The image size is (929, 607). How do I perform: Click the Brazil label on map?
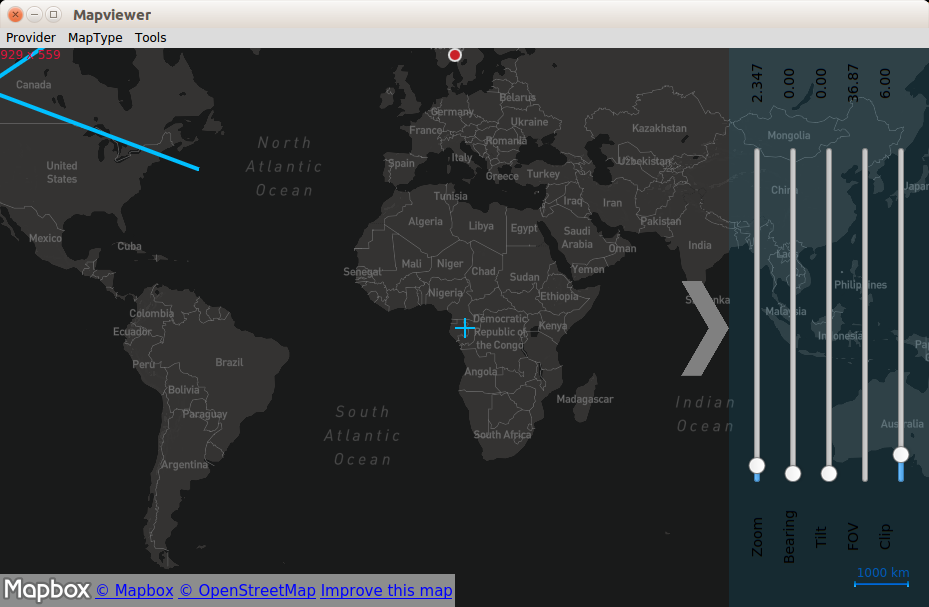(x=229, y=362)
